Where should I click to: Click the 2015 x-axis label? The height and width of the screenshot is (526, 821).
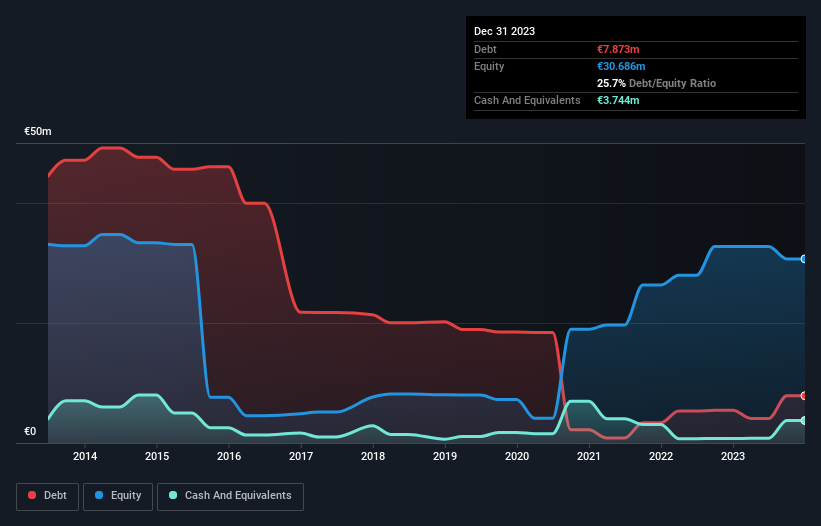pos(157,456)
